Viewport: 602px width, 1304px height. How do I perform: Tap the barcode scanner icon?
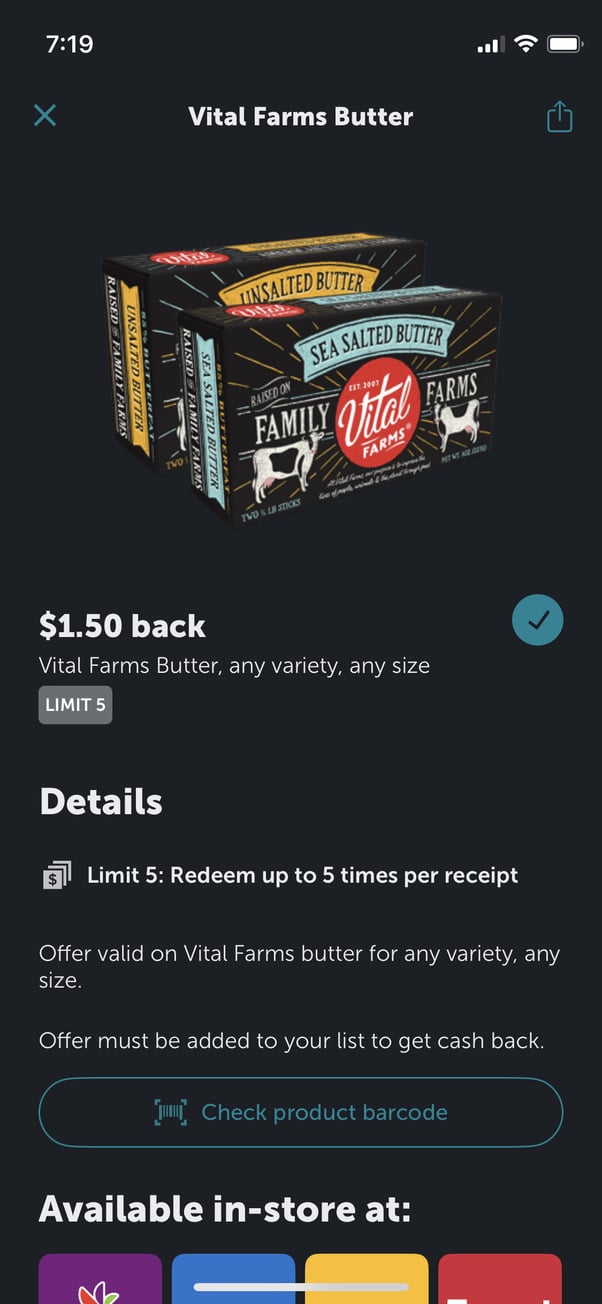click(171, 1112)
